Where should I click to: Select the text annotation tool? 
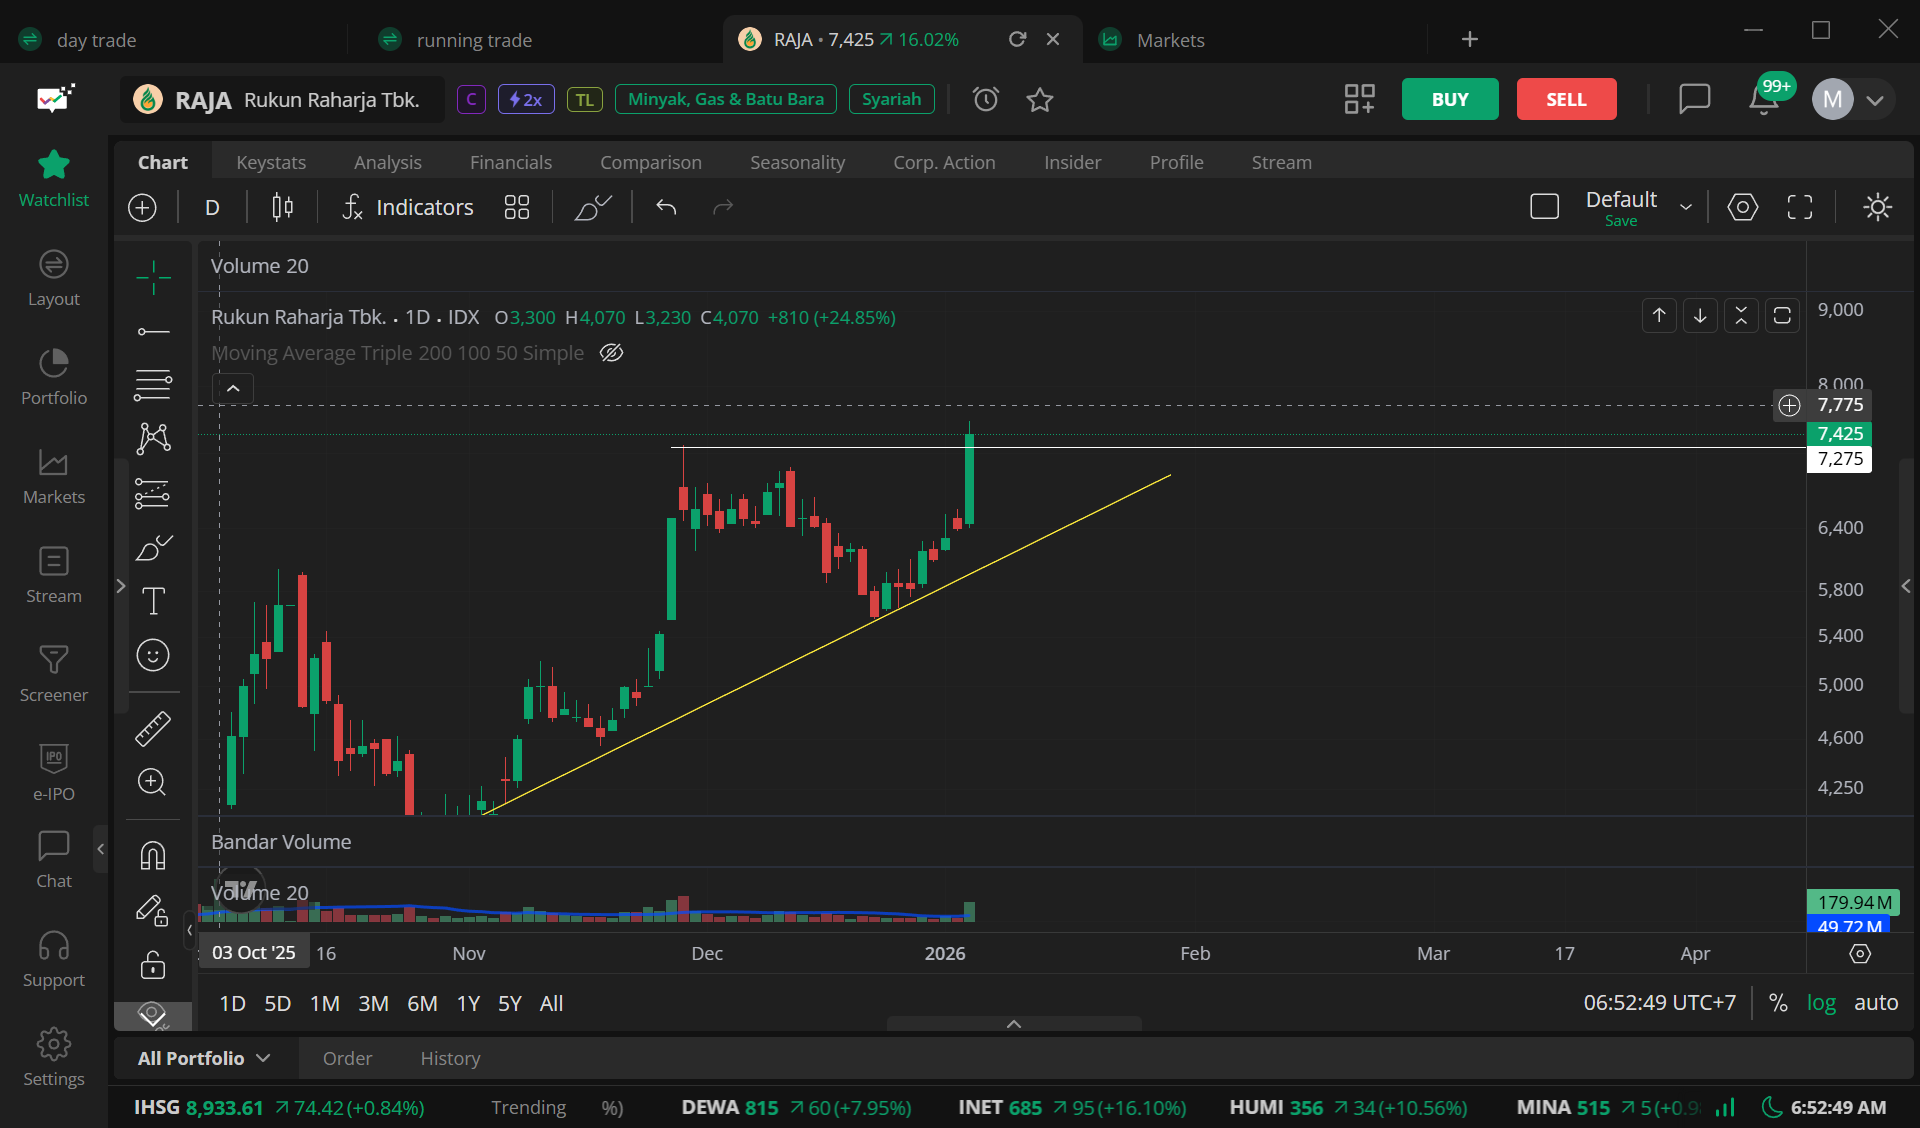(153, 601)
